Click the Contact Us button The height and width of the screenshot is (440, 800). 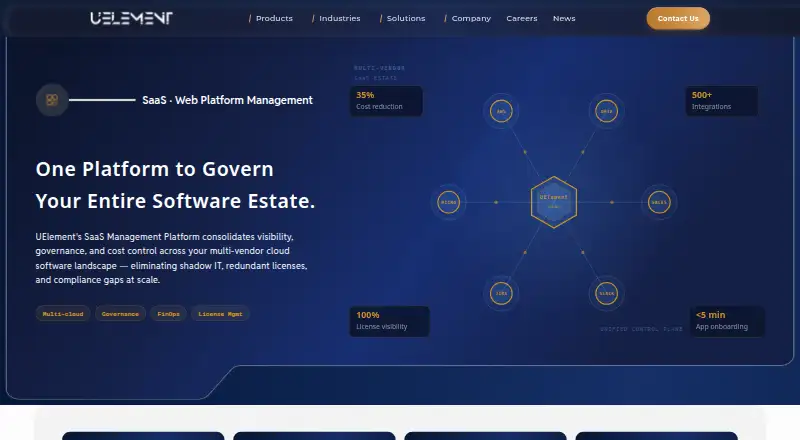pyautogui.click(x=678, y=18)
